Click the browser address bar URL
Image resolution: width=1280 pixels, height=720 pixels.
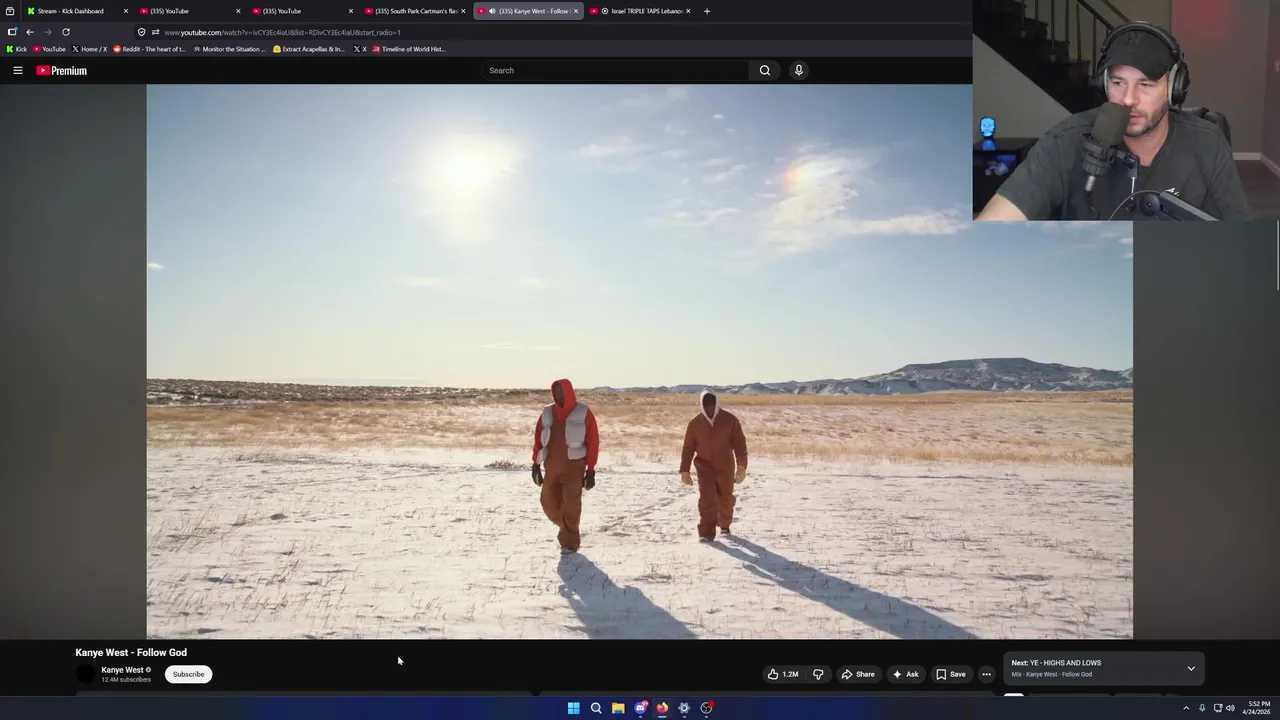[x=282, y=32]
